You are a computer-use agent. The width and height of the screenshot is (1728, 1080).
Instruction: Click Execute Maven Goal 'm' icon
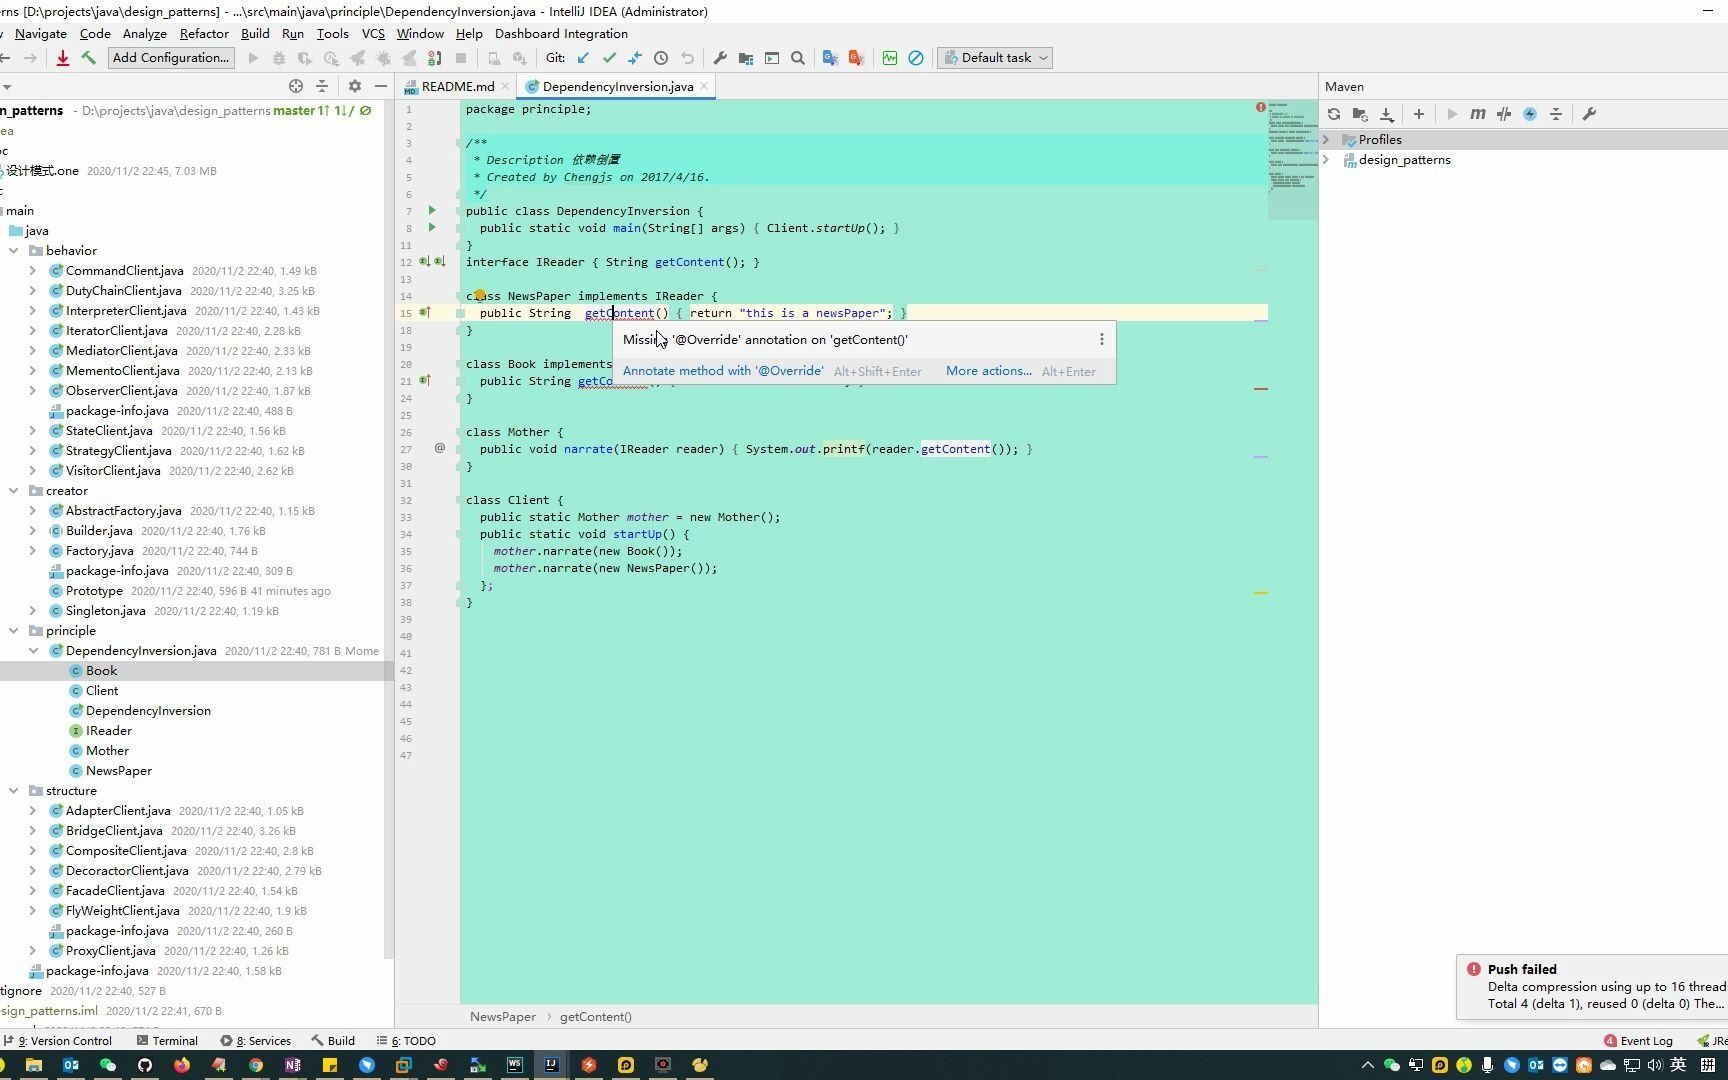(1478, 114)
